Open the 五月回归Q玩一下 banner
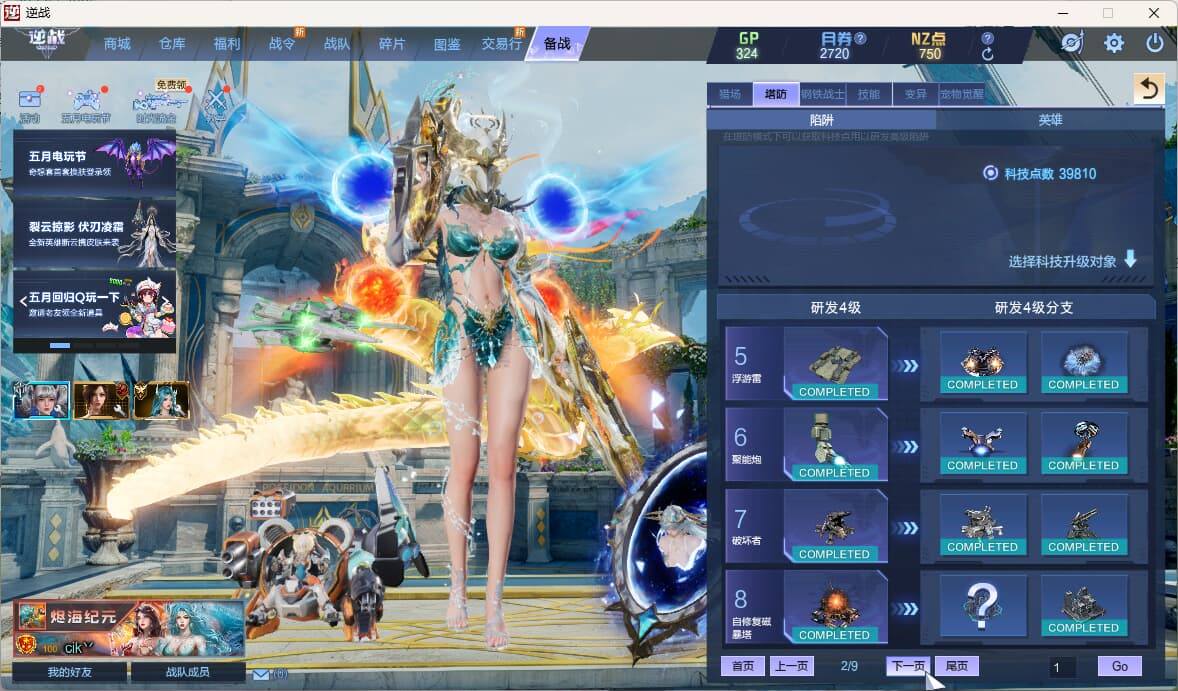This screenshot has height=691, width=1178. (95, 303)
